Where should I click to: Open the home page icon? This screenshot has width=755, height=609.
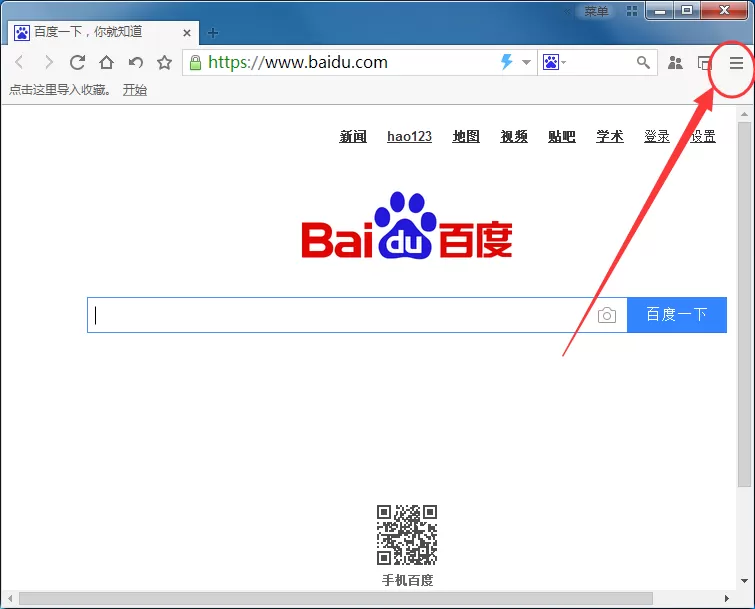[106, 62]
